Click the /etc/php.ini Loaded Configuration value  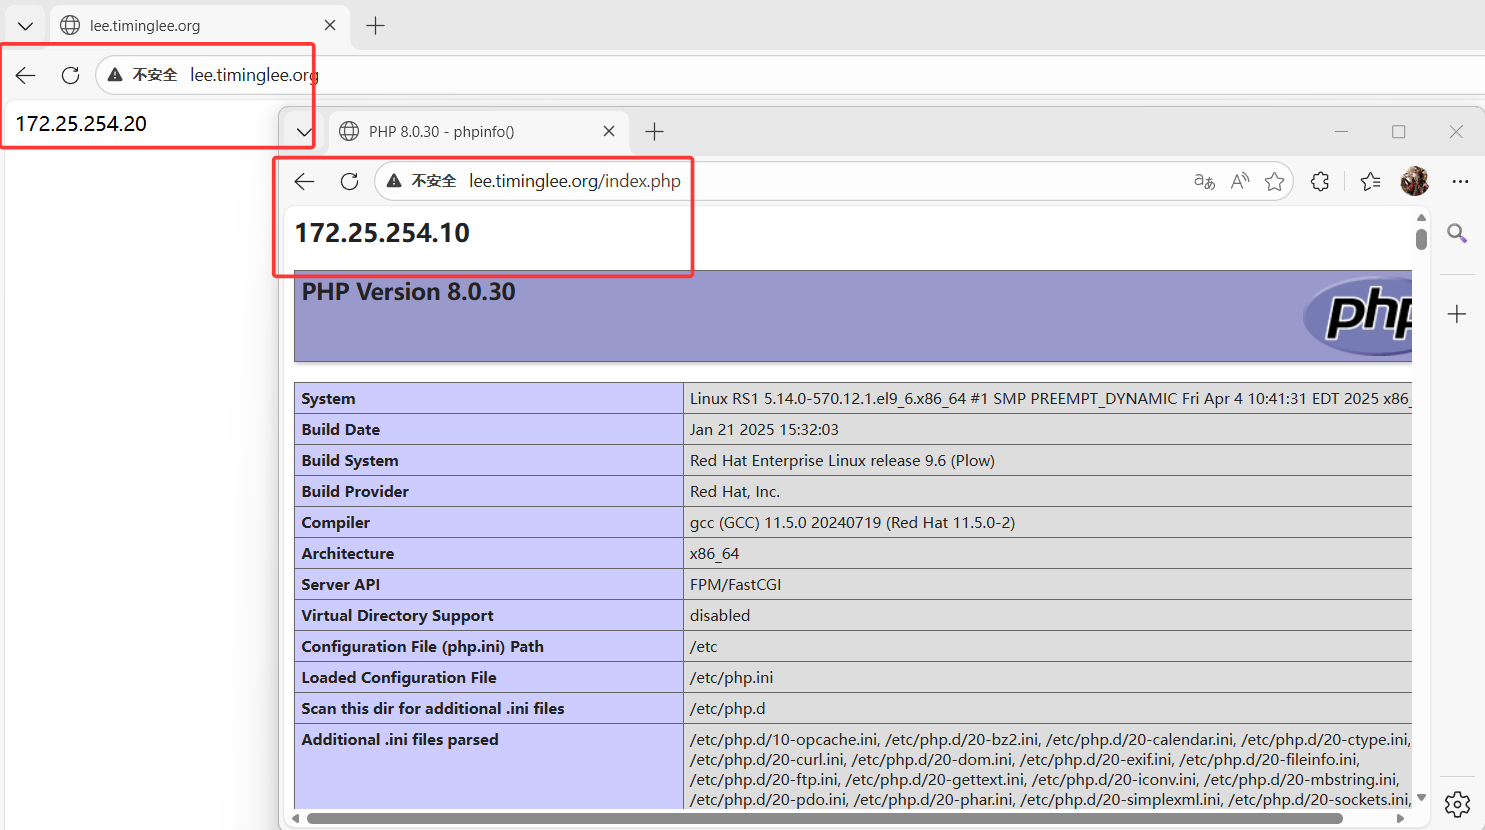coord(731,677)
